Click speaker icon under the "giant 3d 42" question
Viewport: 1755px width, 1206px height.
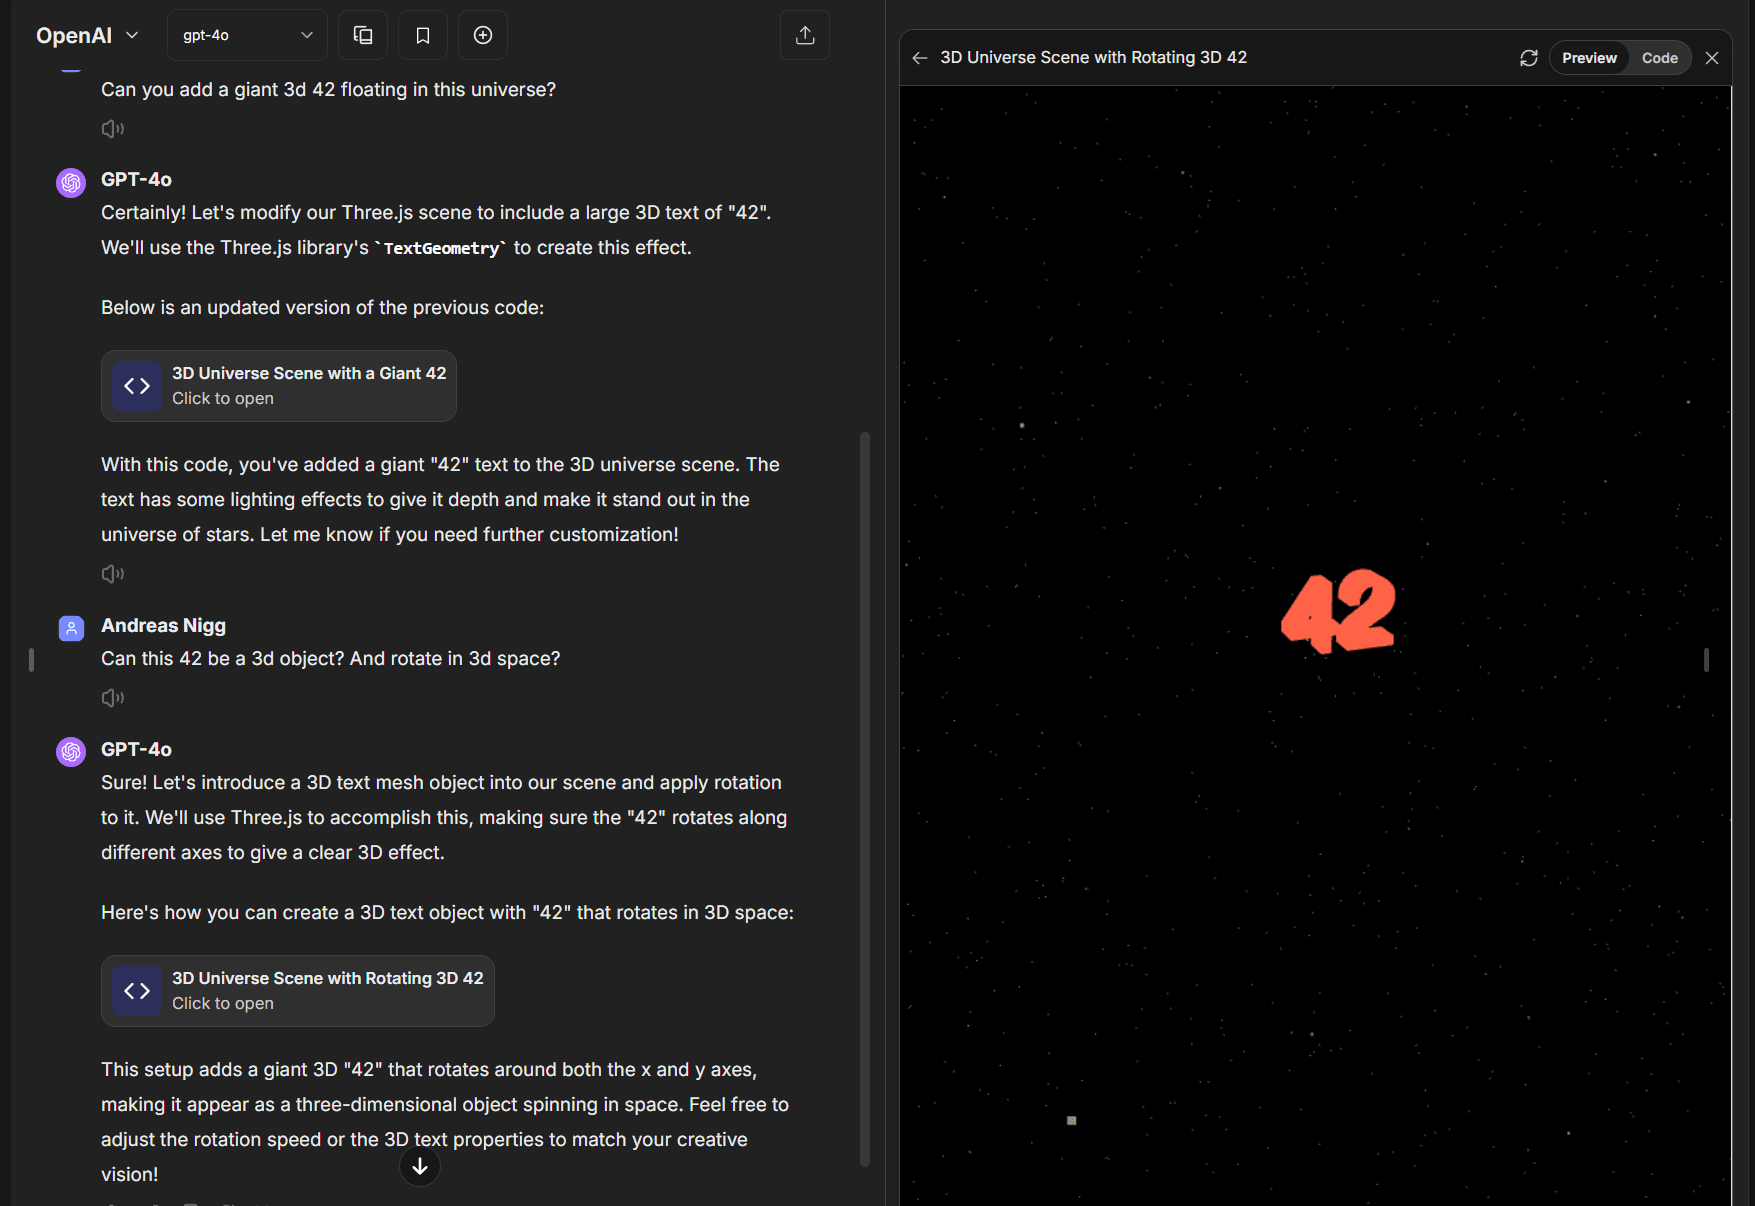(113, 129)
